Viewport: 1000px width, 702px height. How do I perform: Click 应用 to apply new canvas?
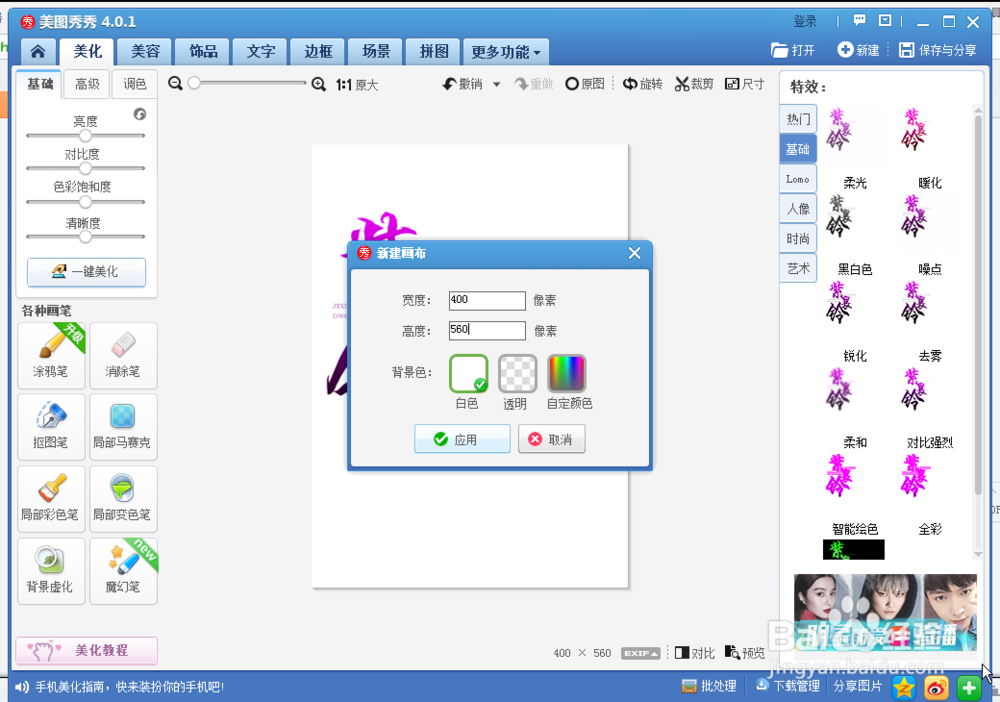(x=462, y=439)
